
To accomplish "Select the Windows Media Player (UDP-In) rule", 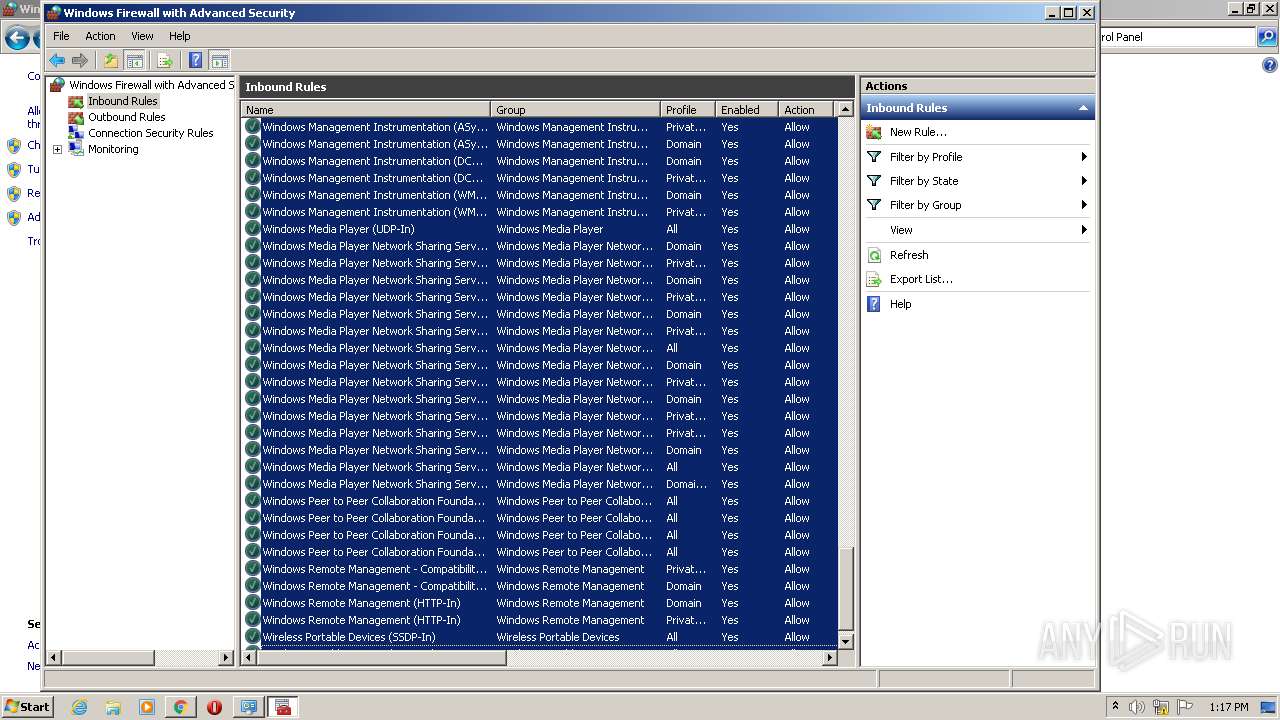I will coord(539,229).
